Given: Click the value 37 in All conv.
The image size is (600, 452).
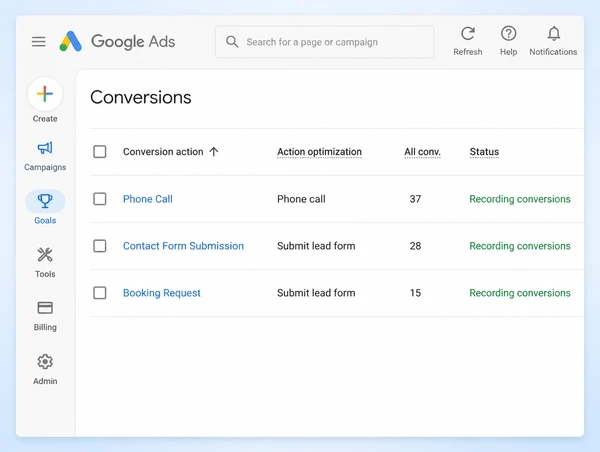Looking at the screenshot, I should (x=415, y=199).
